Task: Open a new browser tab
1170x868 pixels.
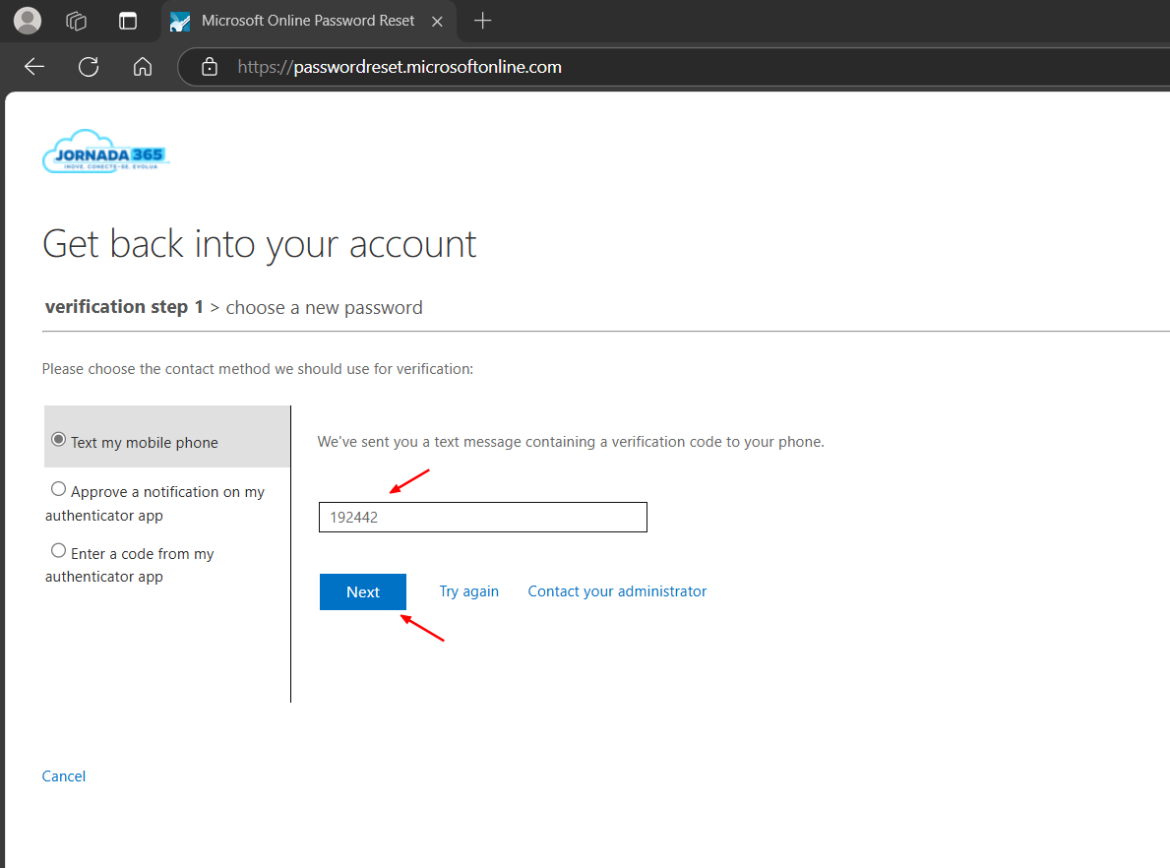Action: [483, 20]
